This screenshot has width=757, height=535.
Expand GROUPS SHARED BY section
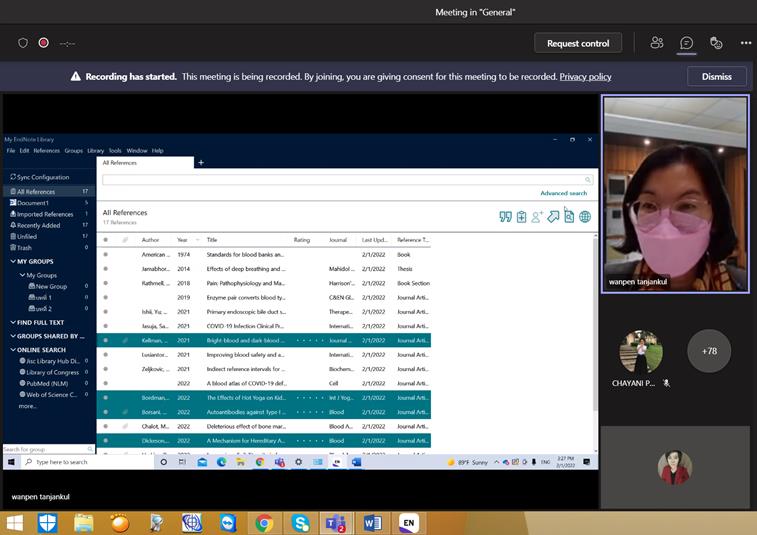[13, 336]
